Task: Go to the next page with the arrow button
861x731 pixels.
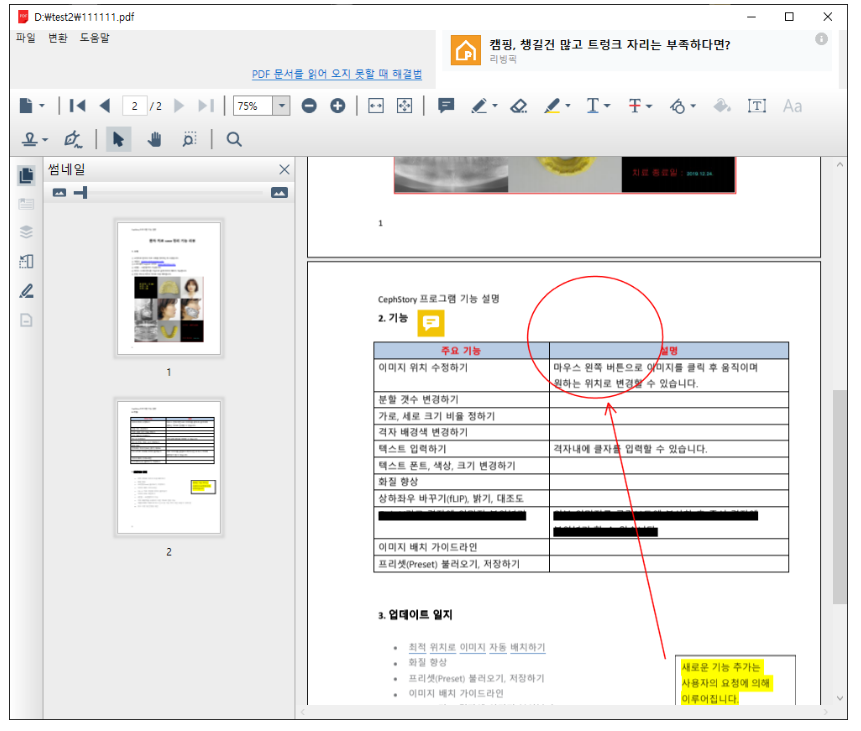Action: click(x=178, y=106)
